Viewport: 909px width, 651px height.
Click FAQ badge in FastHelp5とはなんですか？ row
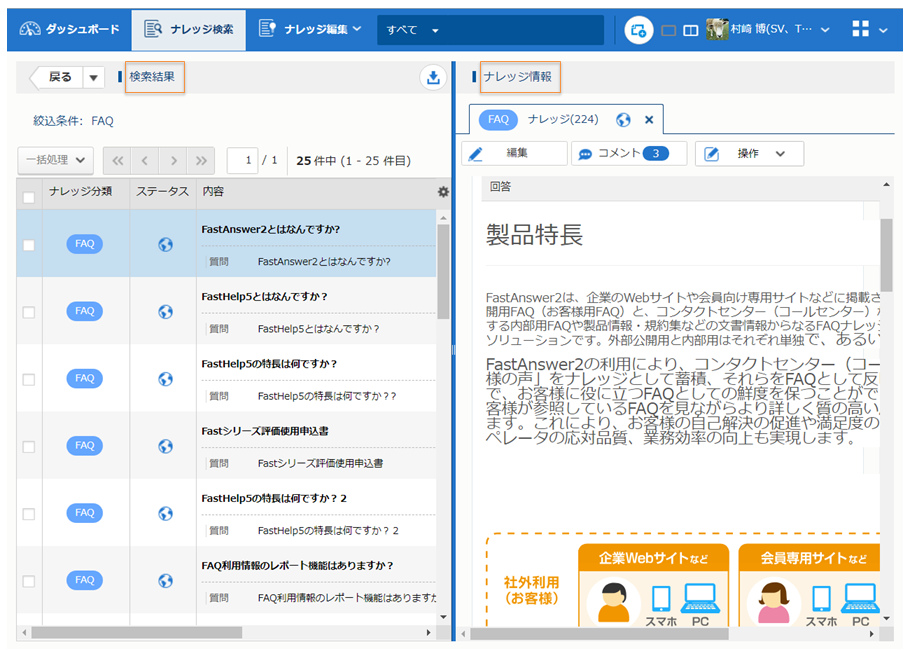pos(85,311)
